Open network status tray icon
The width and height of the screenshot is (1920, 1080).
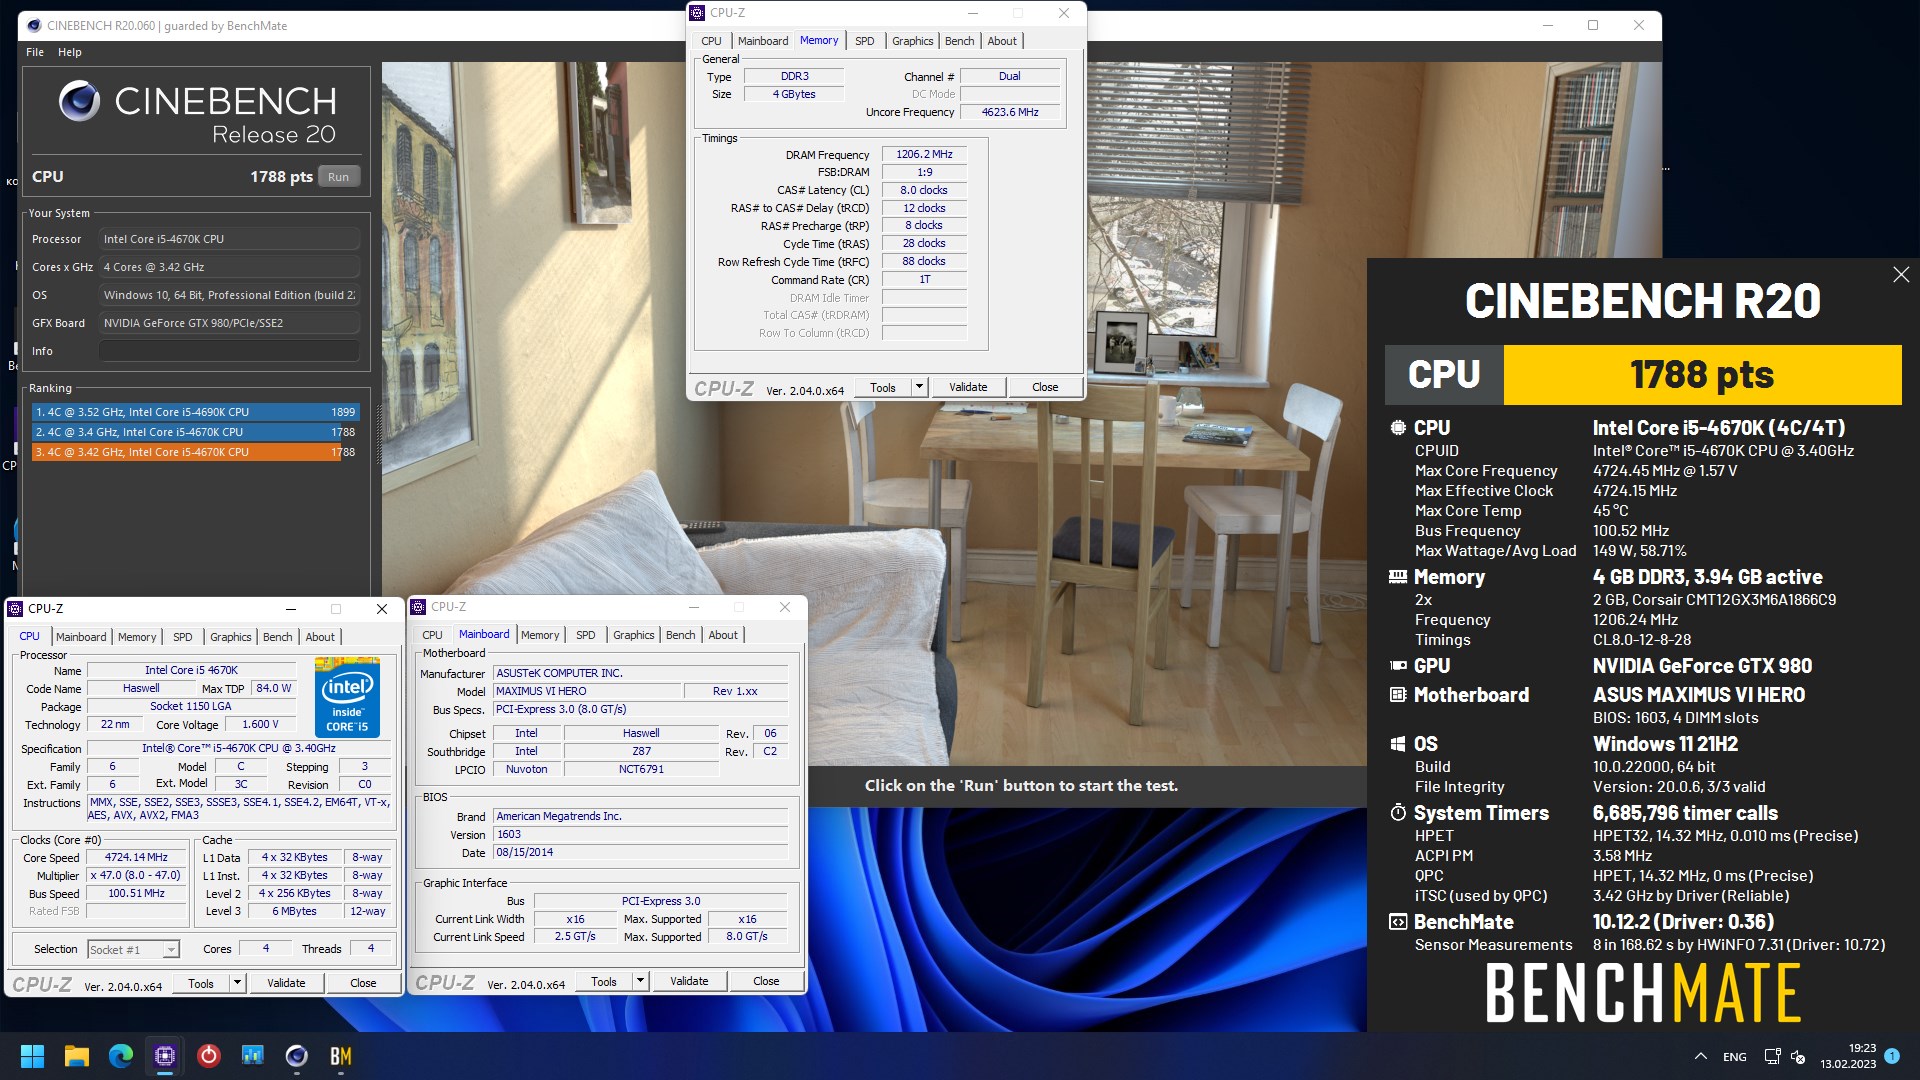[1772, 1057]
